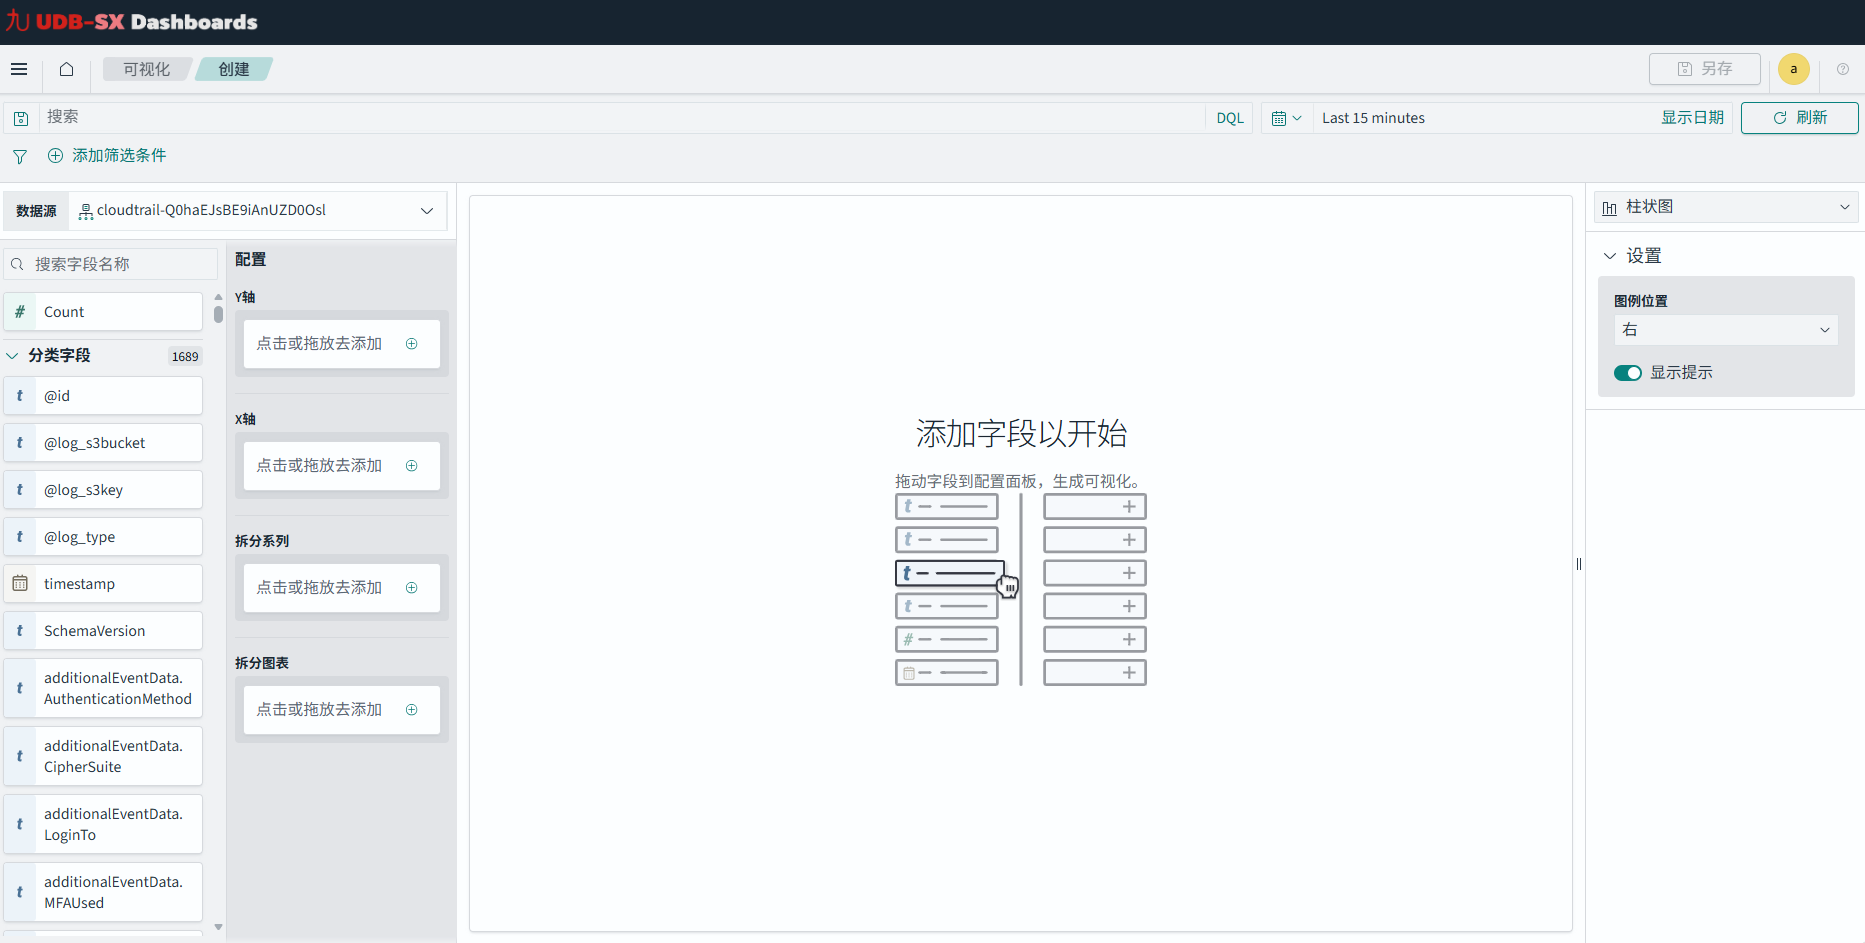1865x943 pixels.
Task: Click the 刷新 refresh button
Action: coord(1799,118)
